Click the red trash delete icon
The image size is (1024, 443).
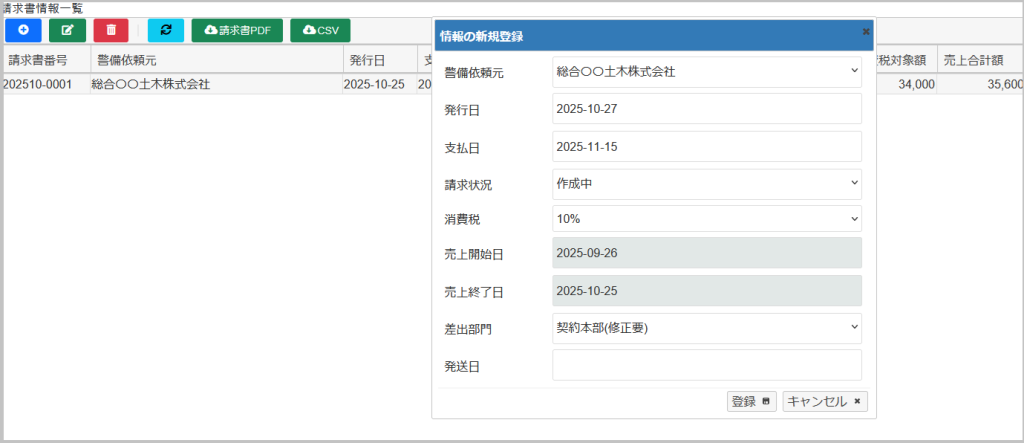pos(111,30)
